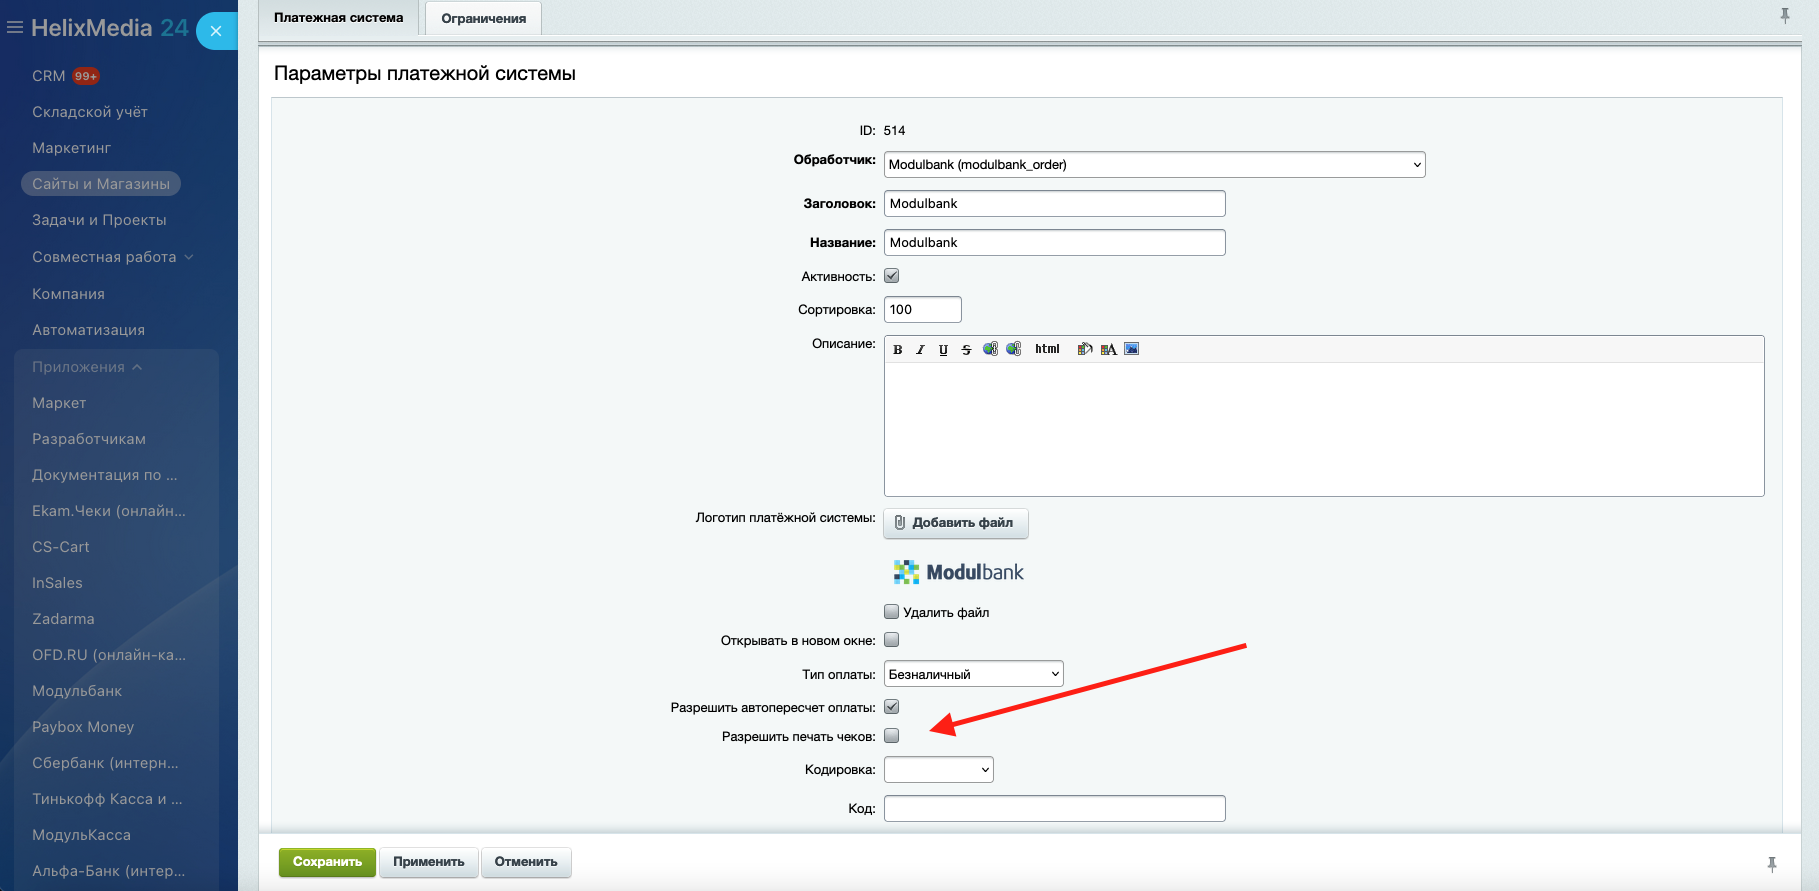Viewport: 1819px width, 891px height.
Task: Open Тинькофф Касса sidebar app
Action: 107,799
